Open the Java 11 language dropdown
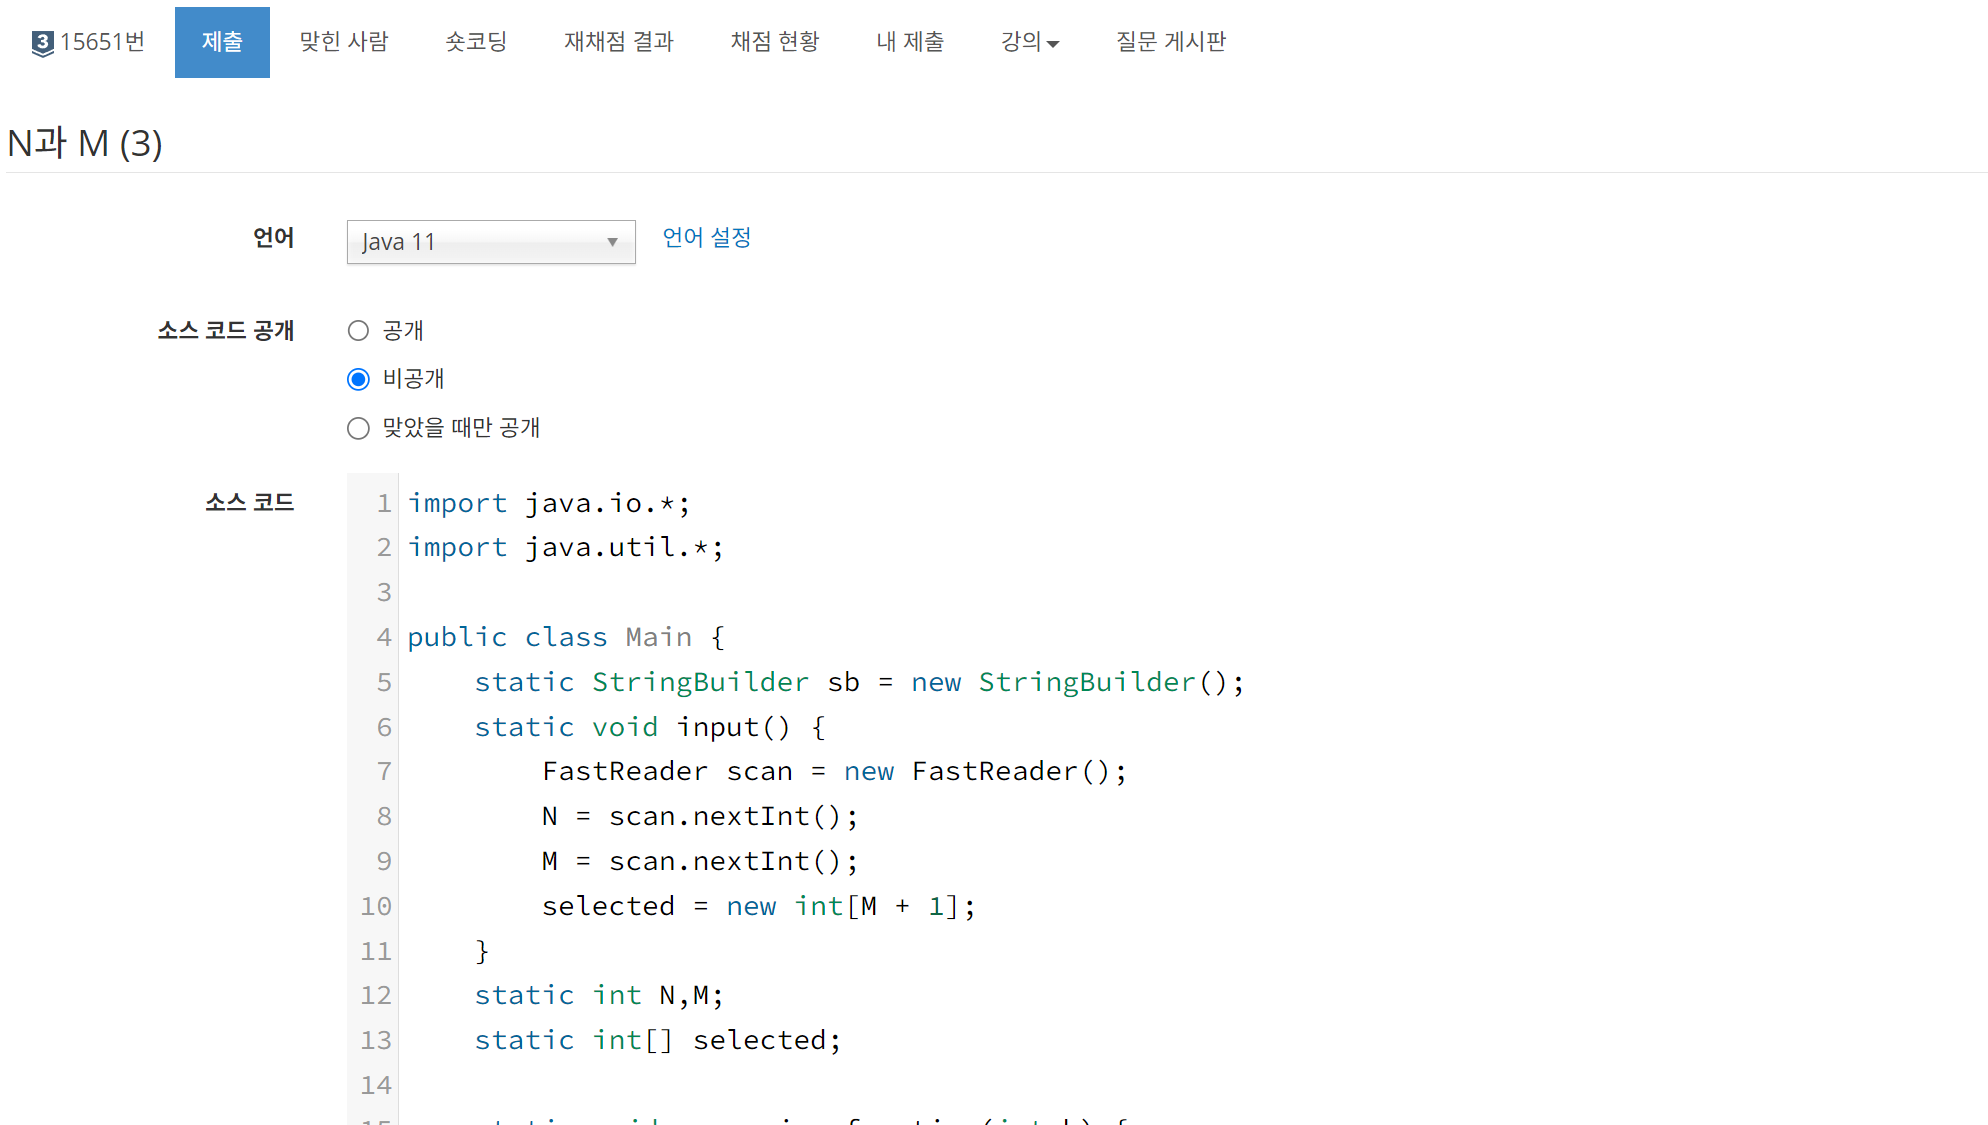The width and height of the screenshot is (1988, 1125). pyautogui.click(x=490, y=242)
